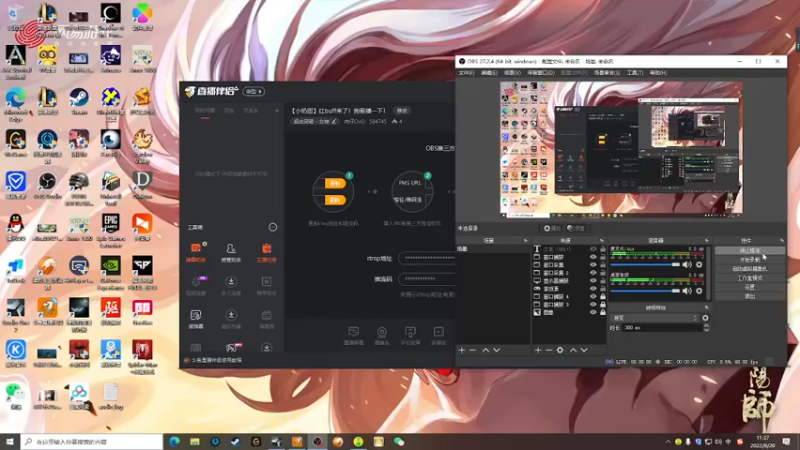Open File Explorer from the taskbar
This screenshot has height=450, width=800.
coord(195,442)
